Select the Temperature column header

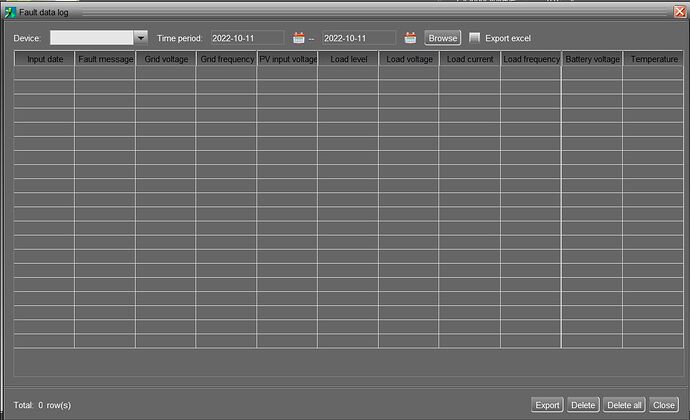coord(653,59)
